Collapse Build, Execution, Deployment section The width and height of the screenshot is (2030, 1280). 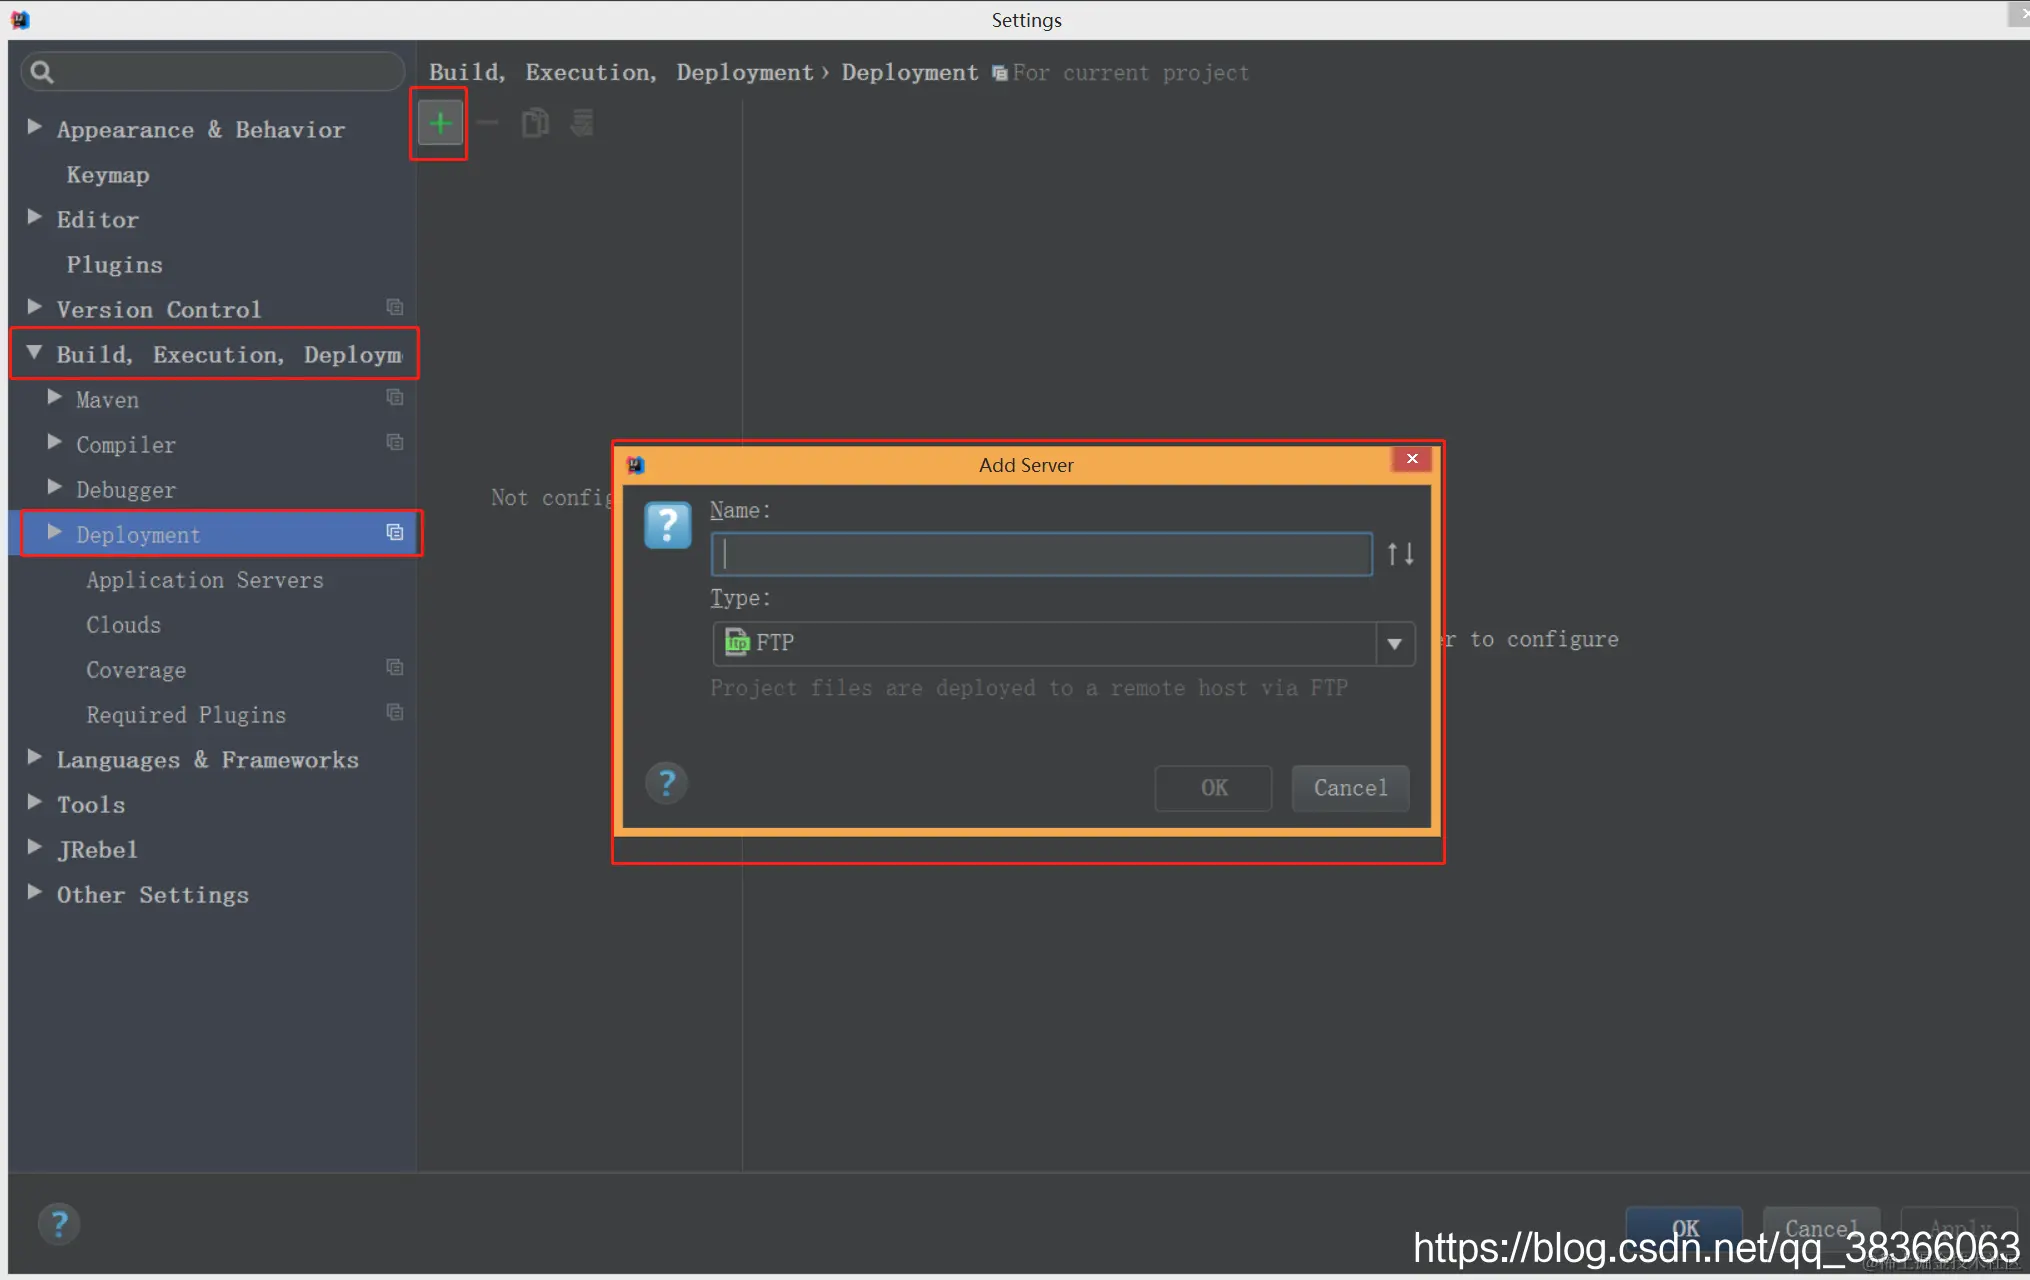(35, 352)
